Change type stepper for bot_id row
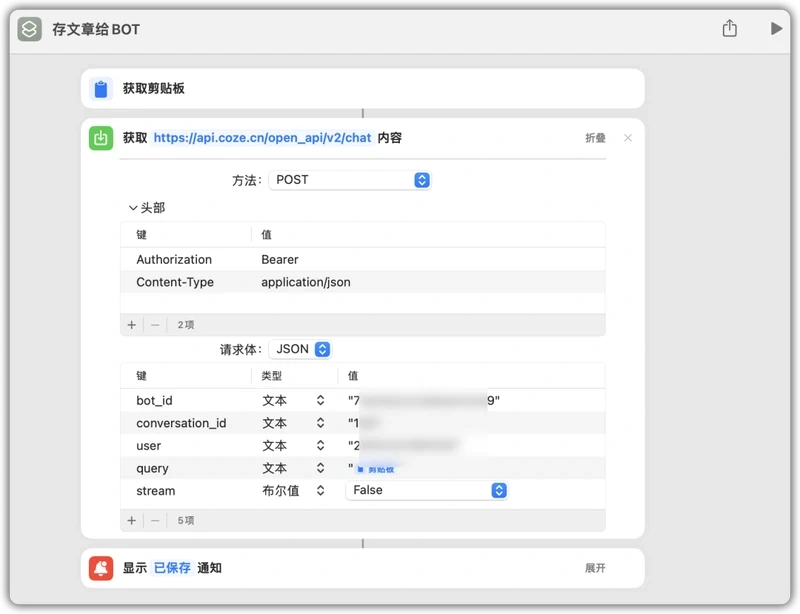The image size is (800, 614). [320, 401]
